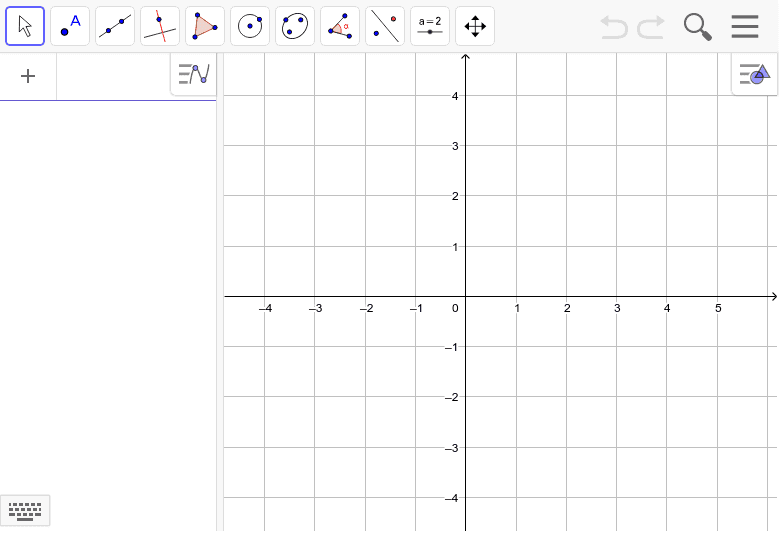Pick the Angle tool

coord(340,26)
